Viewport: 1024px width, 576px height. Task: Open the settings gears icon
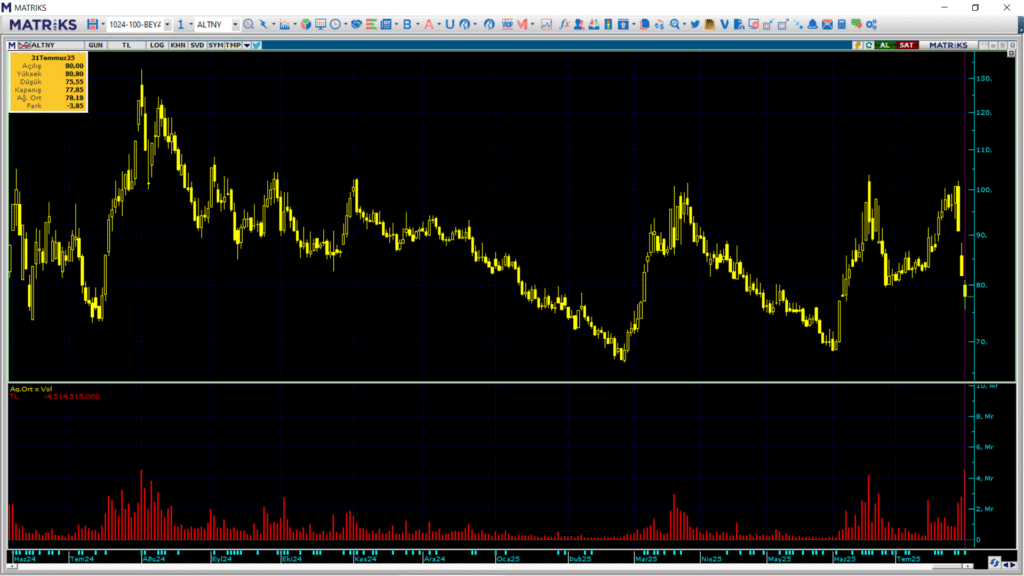point(871,24)
